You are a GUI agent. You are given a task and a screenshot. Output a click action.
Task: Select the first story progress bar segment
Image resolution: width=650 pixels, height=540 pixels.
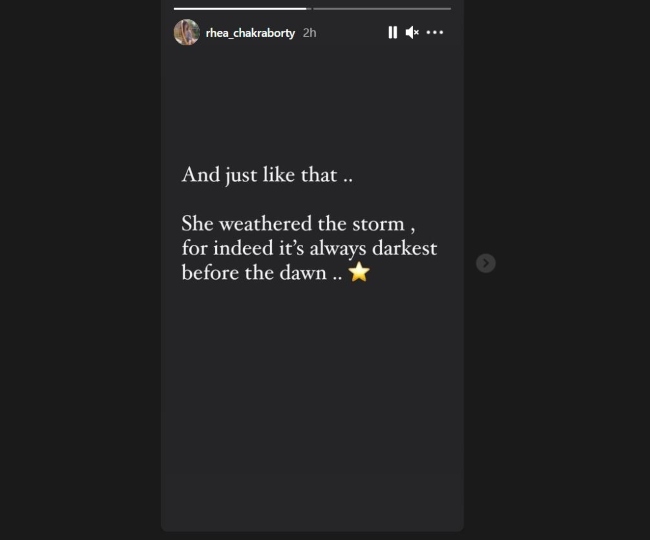pos(242,8)
